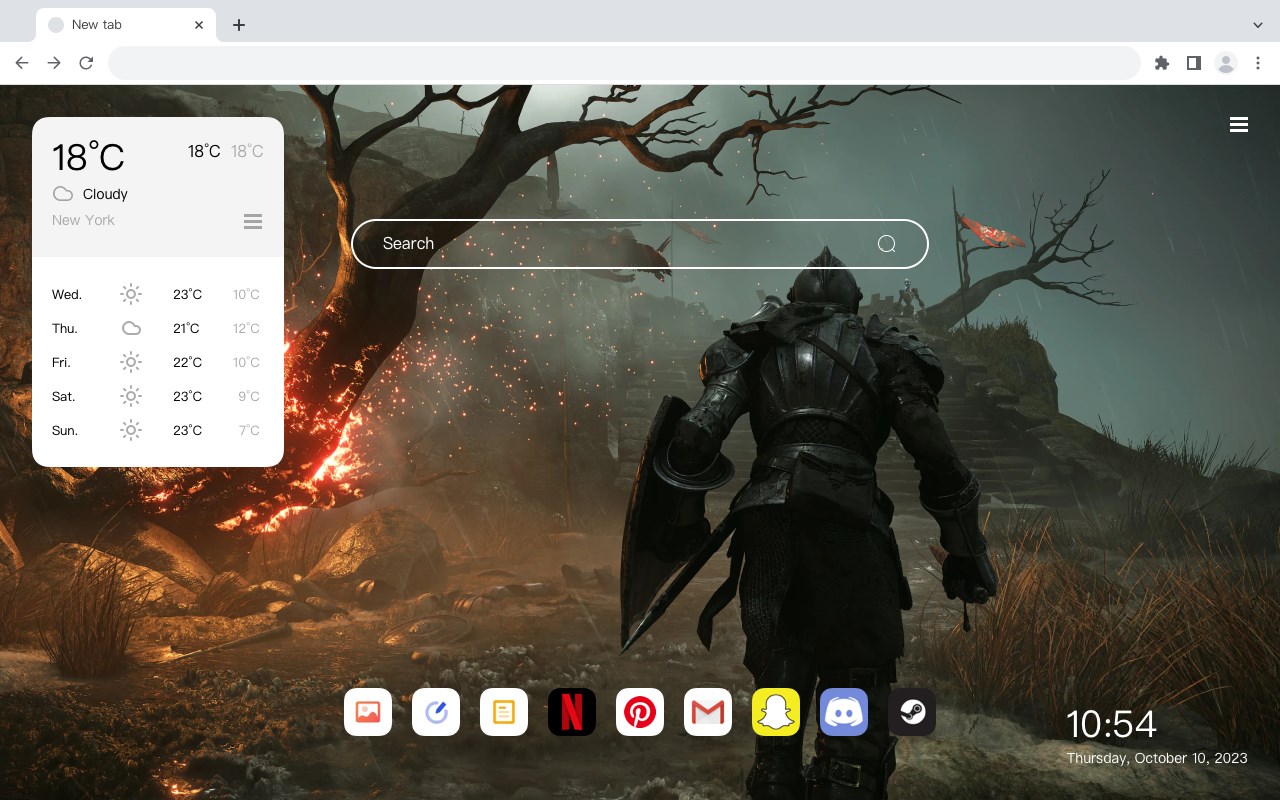Click the sunny icon for Sun.
1280x800 pixels.
pos(131,430)
